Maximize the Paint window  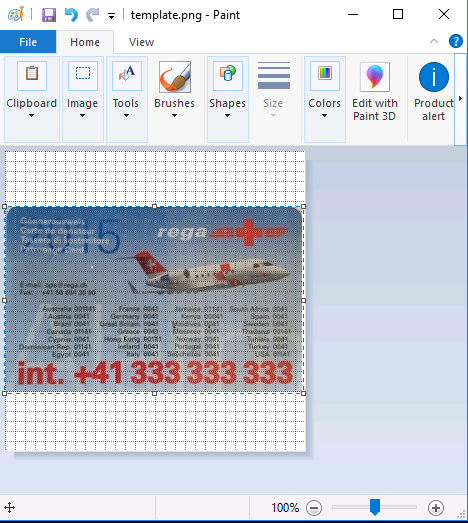pyautogui.click(x=398, y=14)
